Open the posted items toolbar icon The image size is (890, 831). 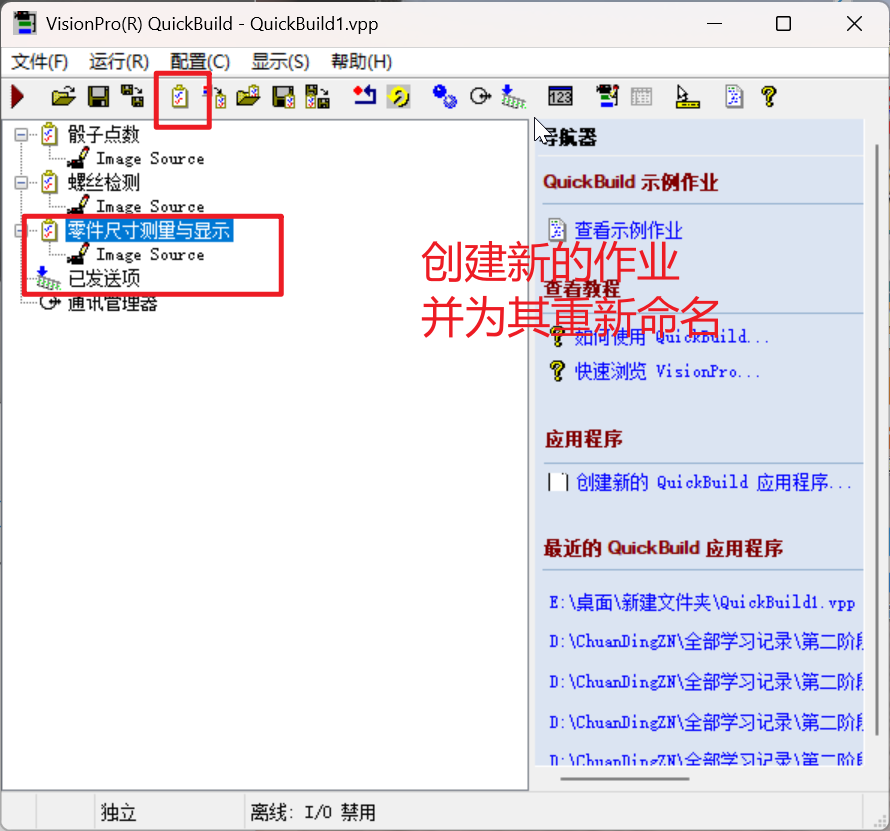click(514, 96)
